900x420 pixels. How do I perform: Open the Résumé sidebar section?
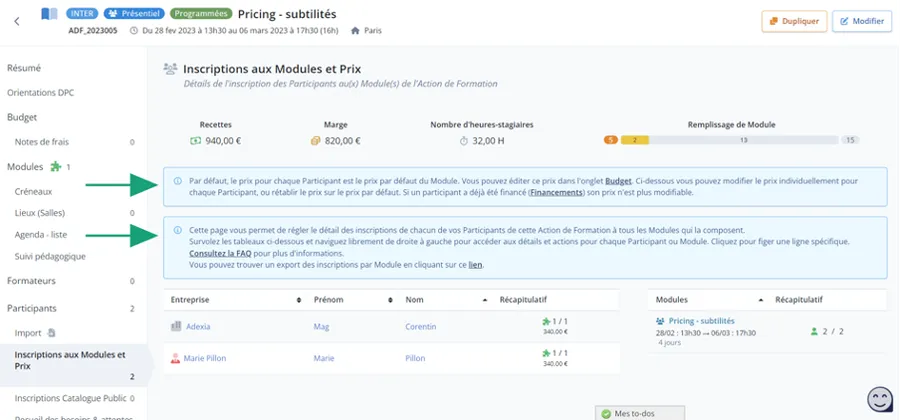(x=24, y=68)
